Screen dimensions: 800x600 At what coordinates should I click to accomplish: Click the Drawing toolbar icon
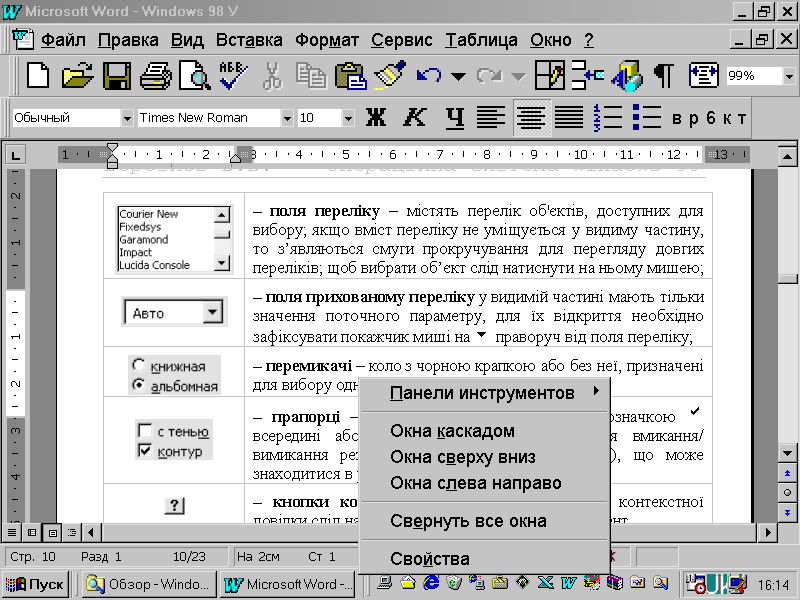tap(627, 76)
